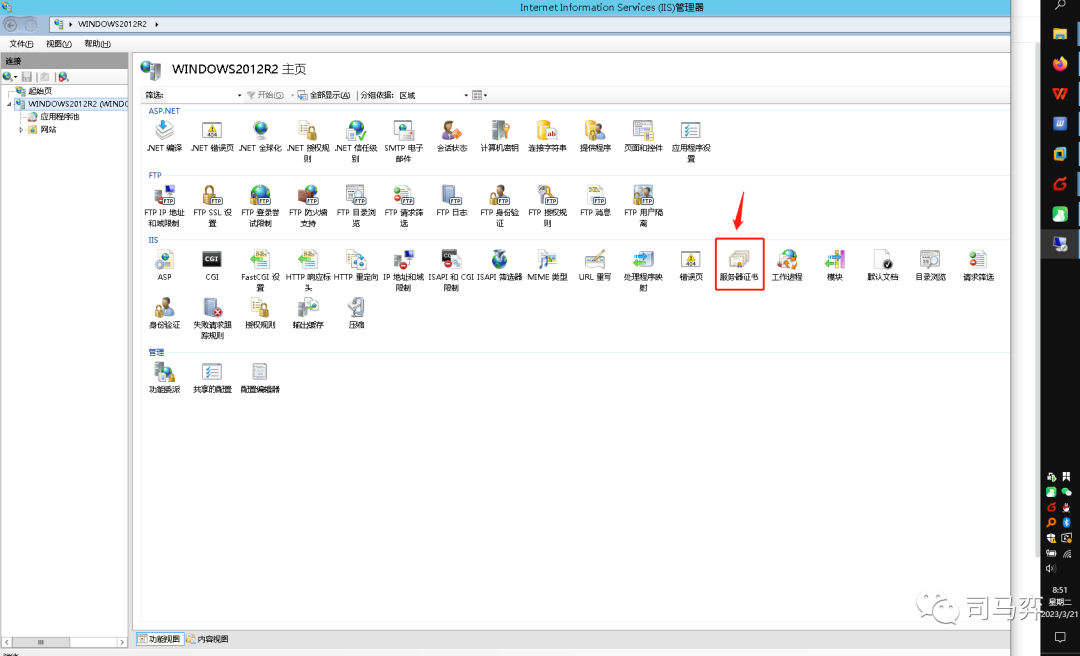Select IIS 请求筛选 icon
The image size is (1080, 656).
pyautogui.click(x=978, y=265)
